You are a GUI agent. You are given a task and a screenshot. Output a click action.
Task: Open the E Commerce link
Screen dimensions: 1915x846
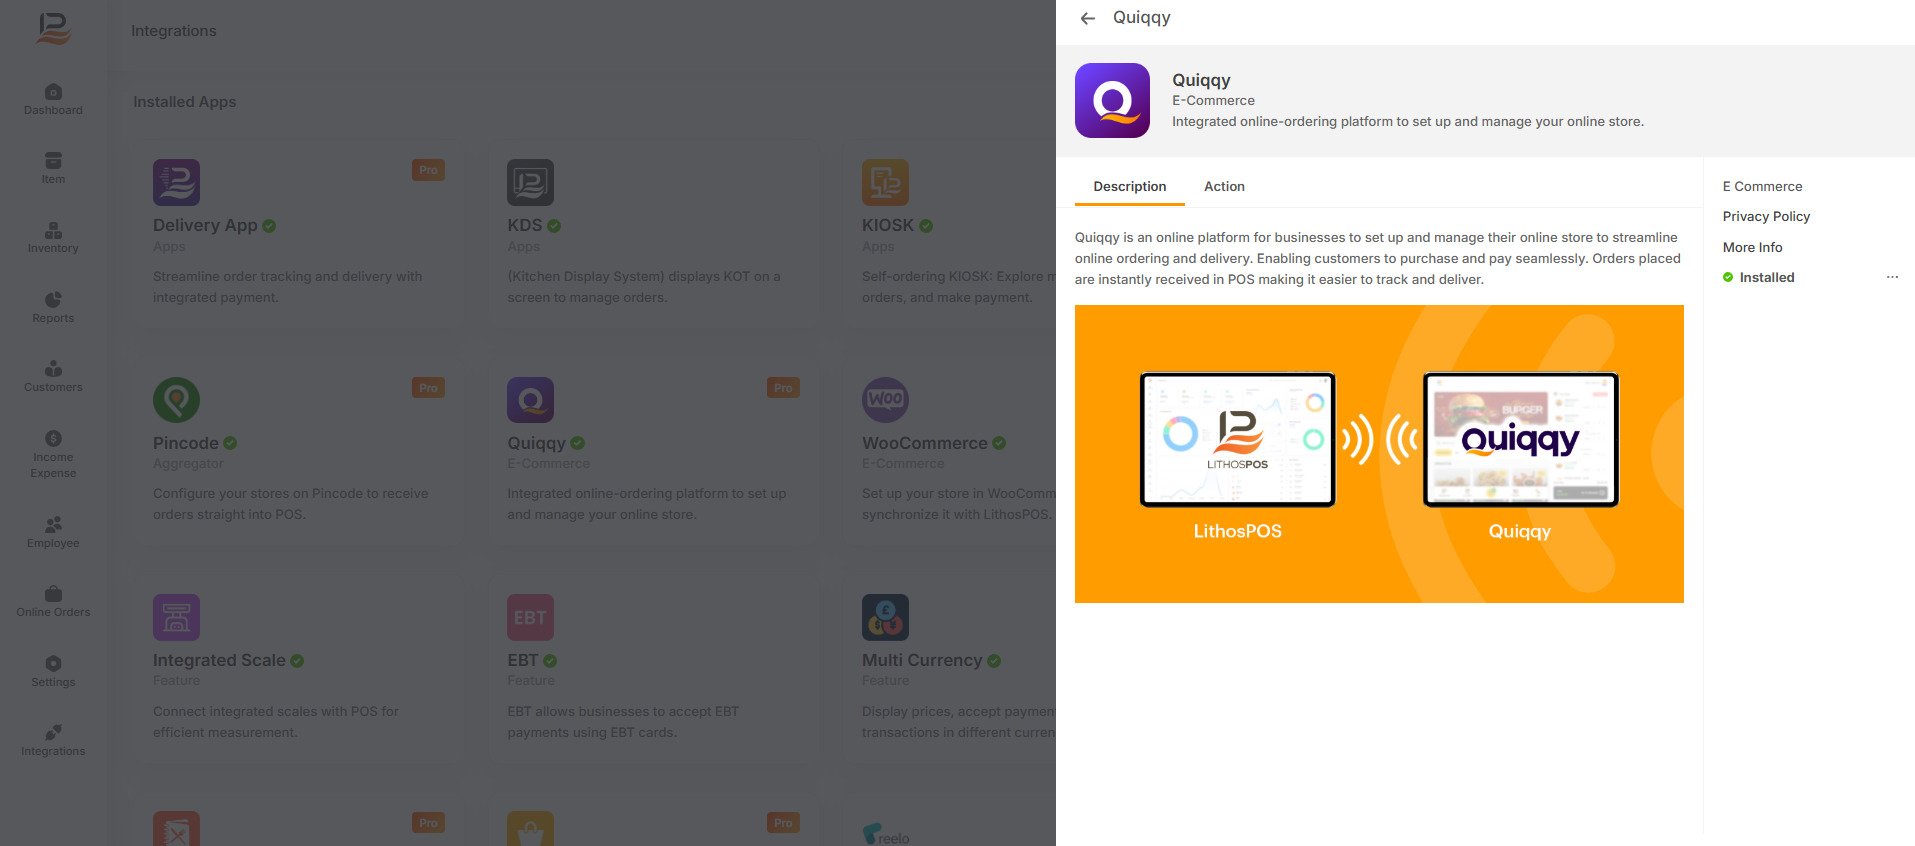point(1762,186)
